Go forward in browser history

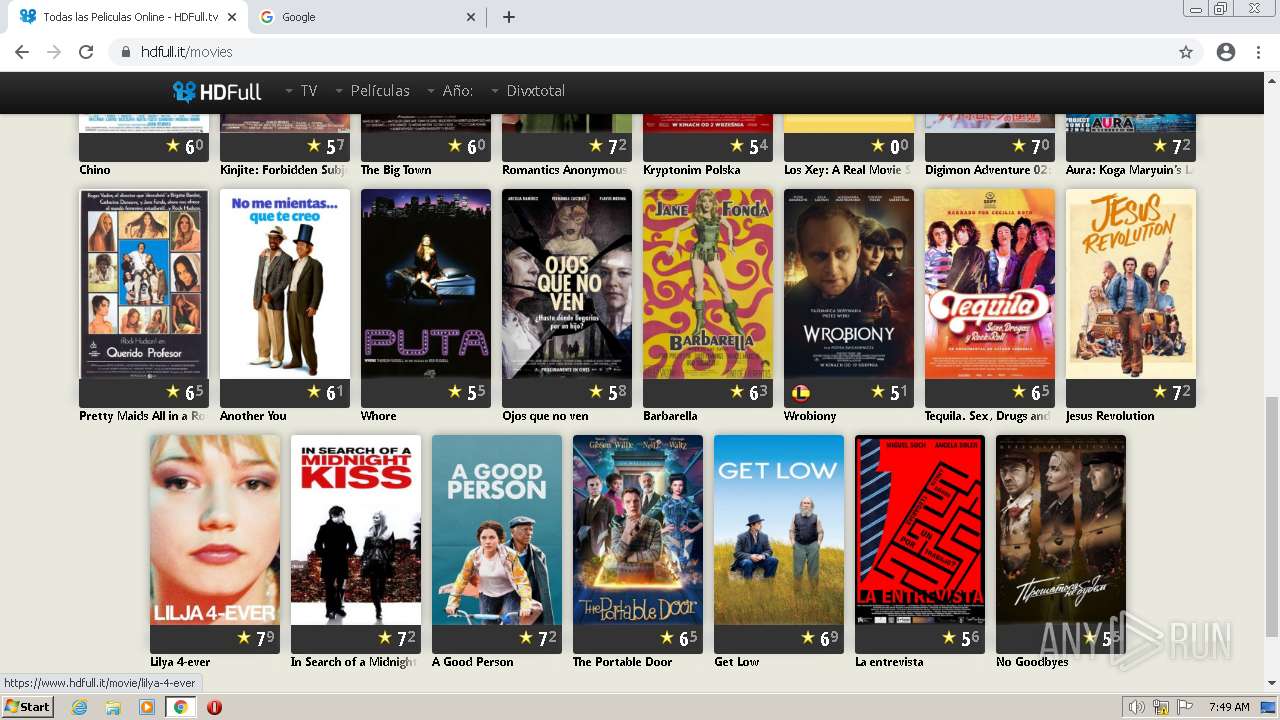[x=54, y=52]
